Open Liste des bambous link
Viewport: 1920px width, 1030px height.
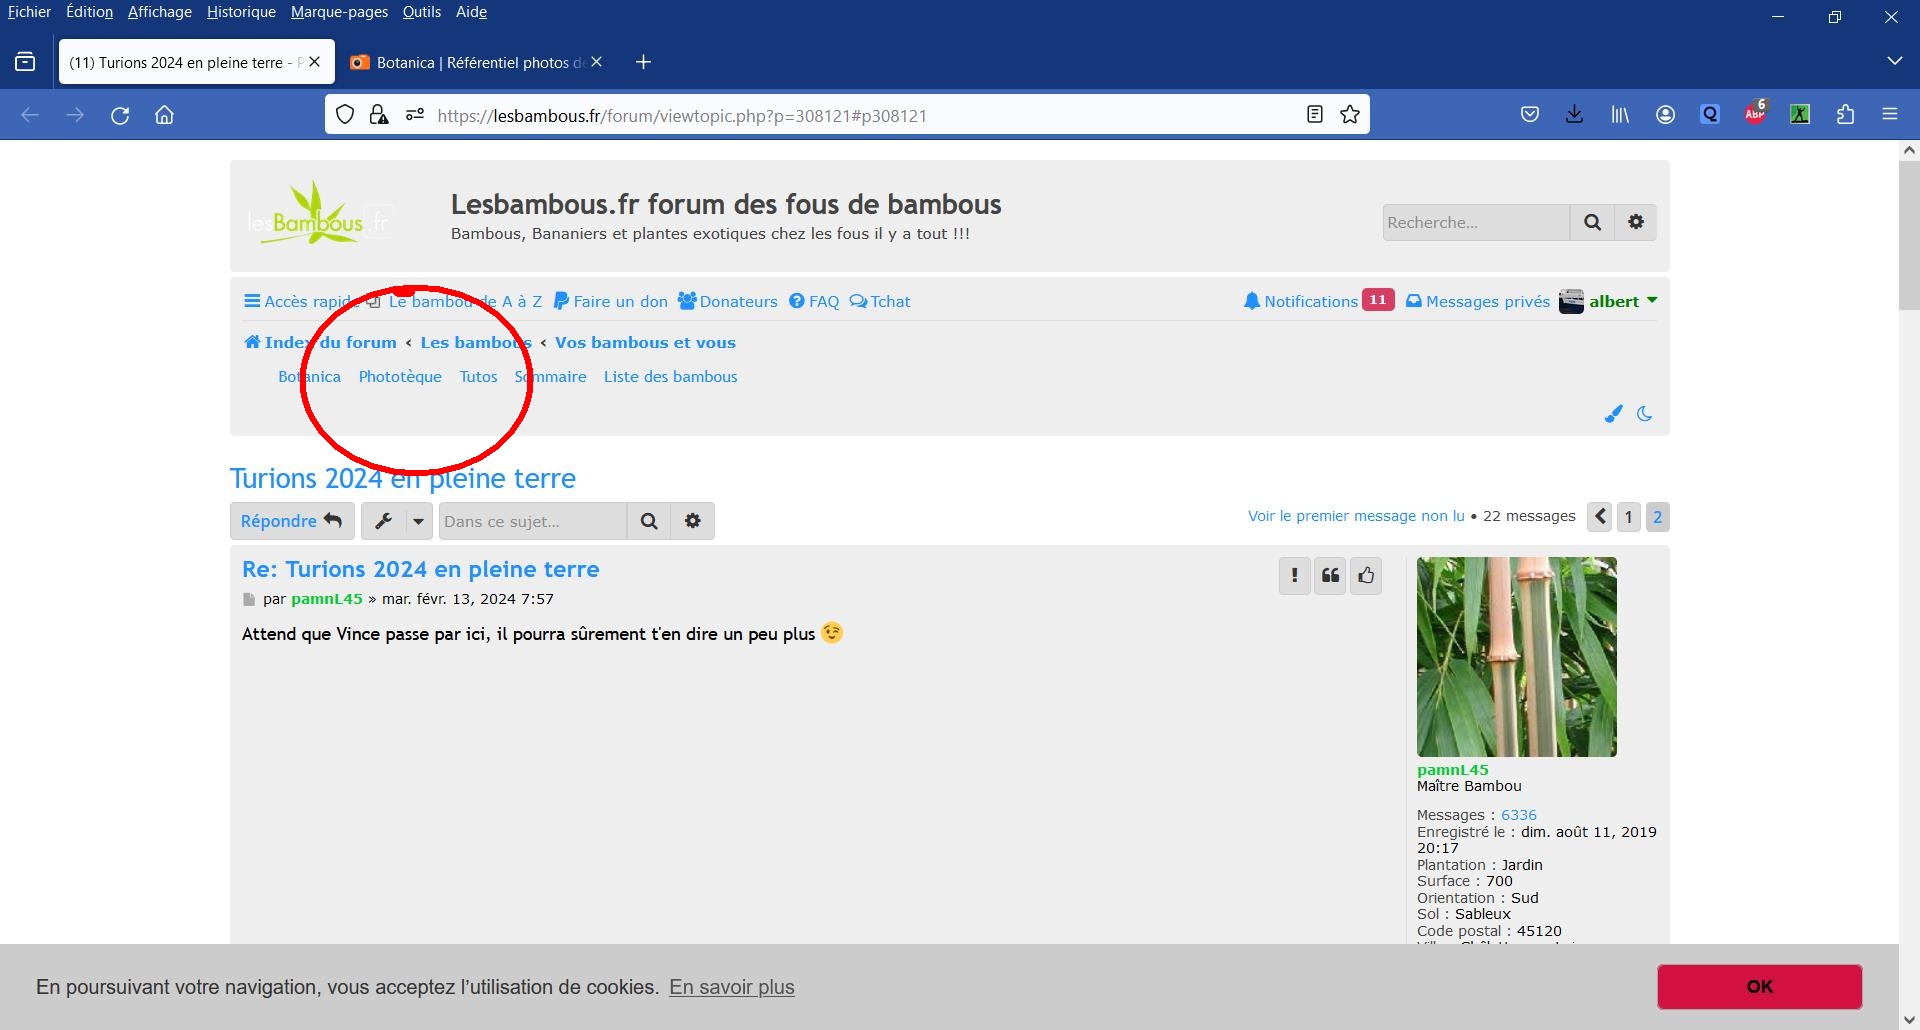pos(670,376)
